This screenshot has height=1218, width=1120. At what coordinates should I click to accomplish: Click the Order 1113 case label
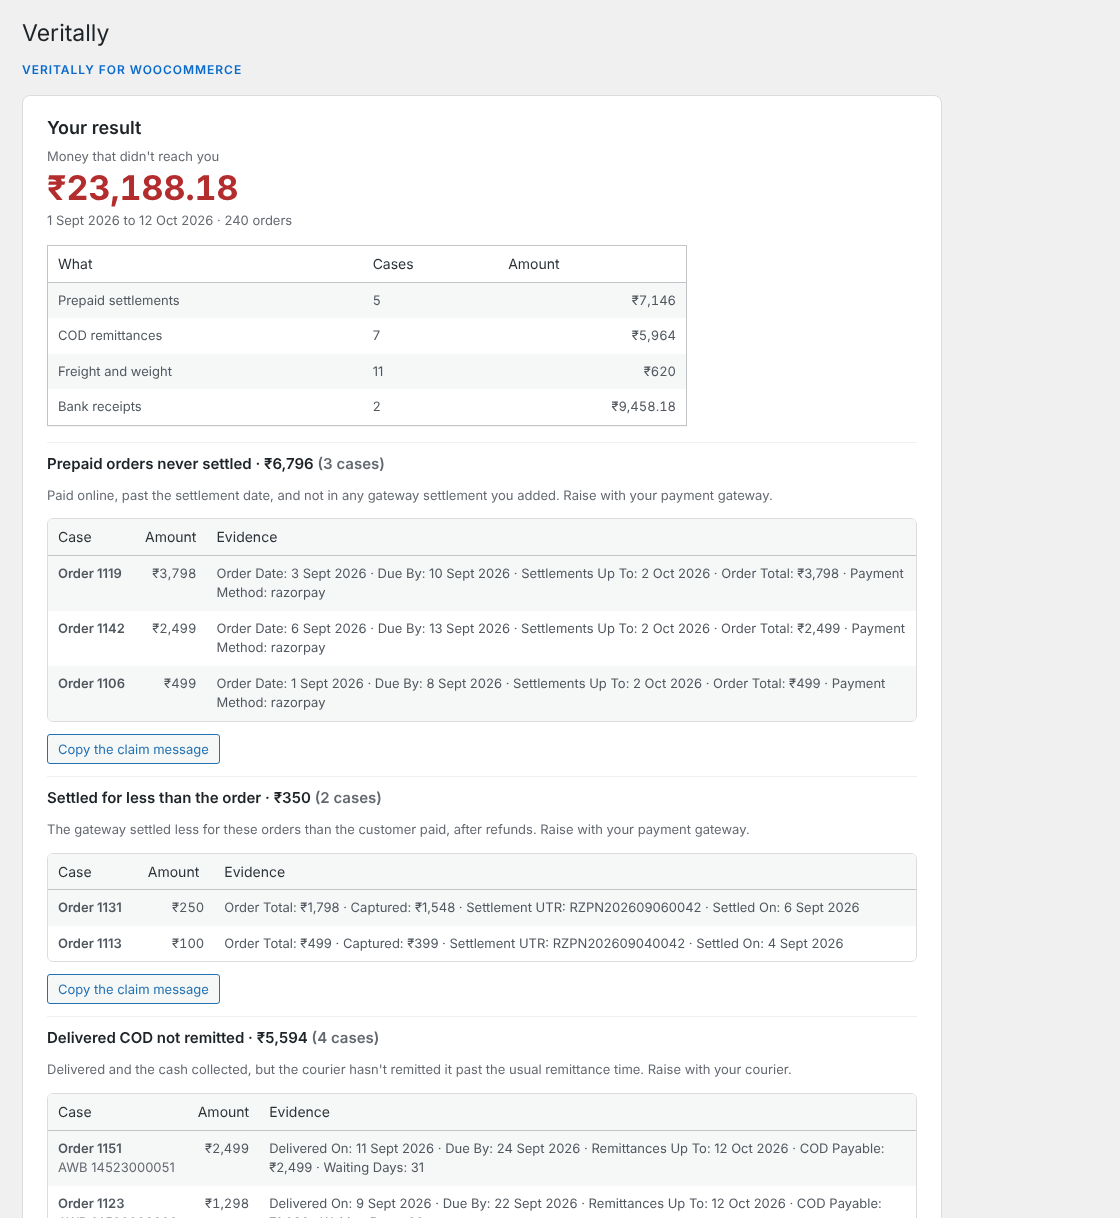[90, 944]
